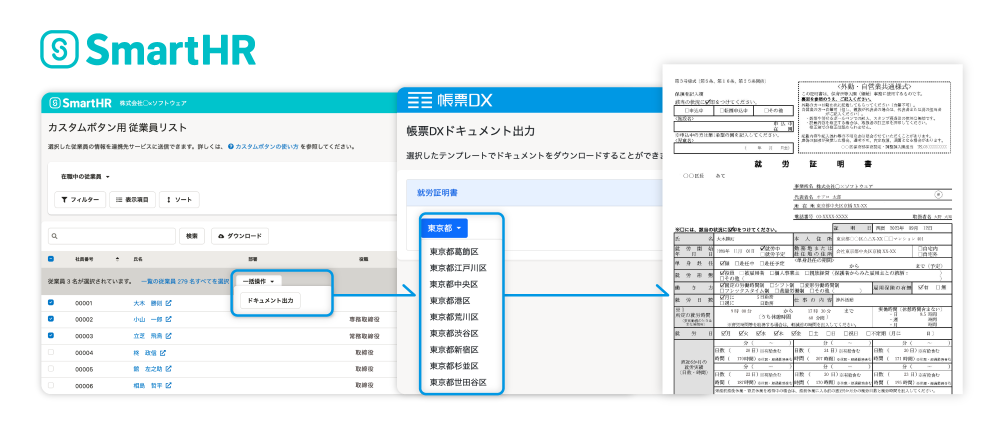Viewport: 1000px width, 421px height.
Task: Open employee 立芝 飛鳥 profile link
Action: [147, 336]
